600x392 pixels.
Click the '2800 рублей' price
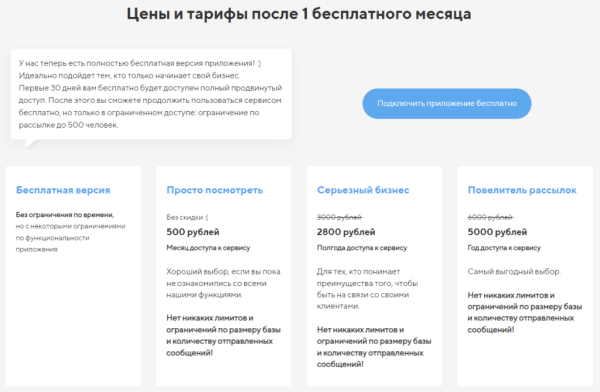tap(346, 232)
